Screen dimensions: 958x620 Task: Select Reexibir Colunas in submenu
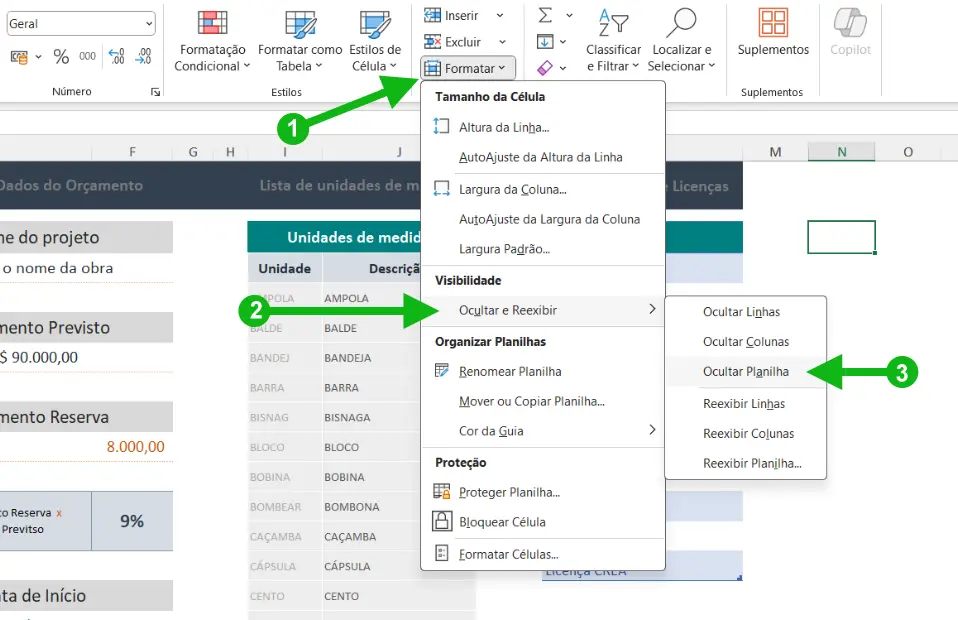click(x=745, y=434)
